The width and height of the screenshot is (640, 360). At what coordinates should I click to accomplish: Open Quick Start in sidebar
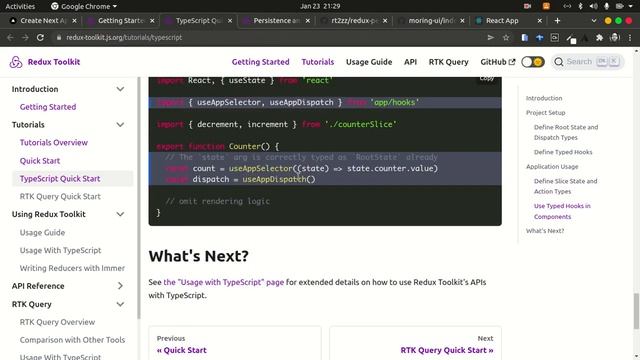point(40,161)
